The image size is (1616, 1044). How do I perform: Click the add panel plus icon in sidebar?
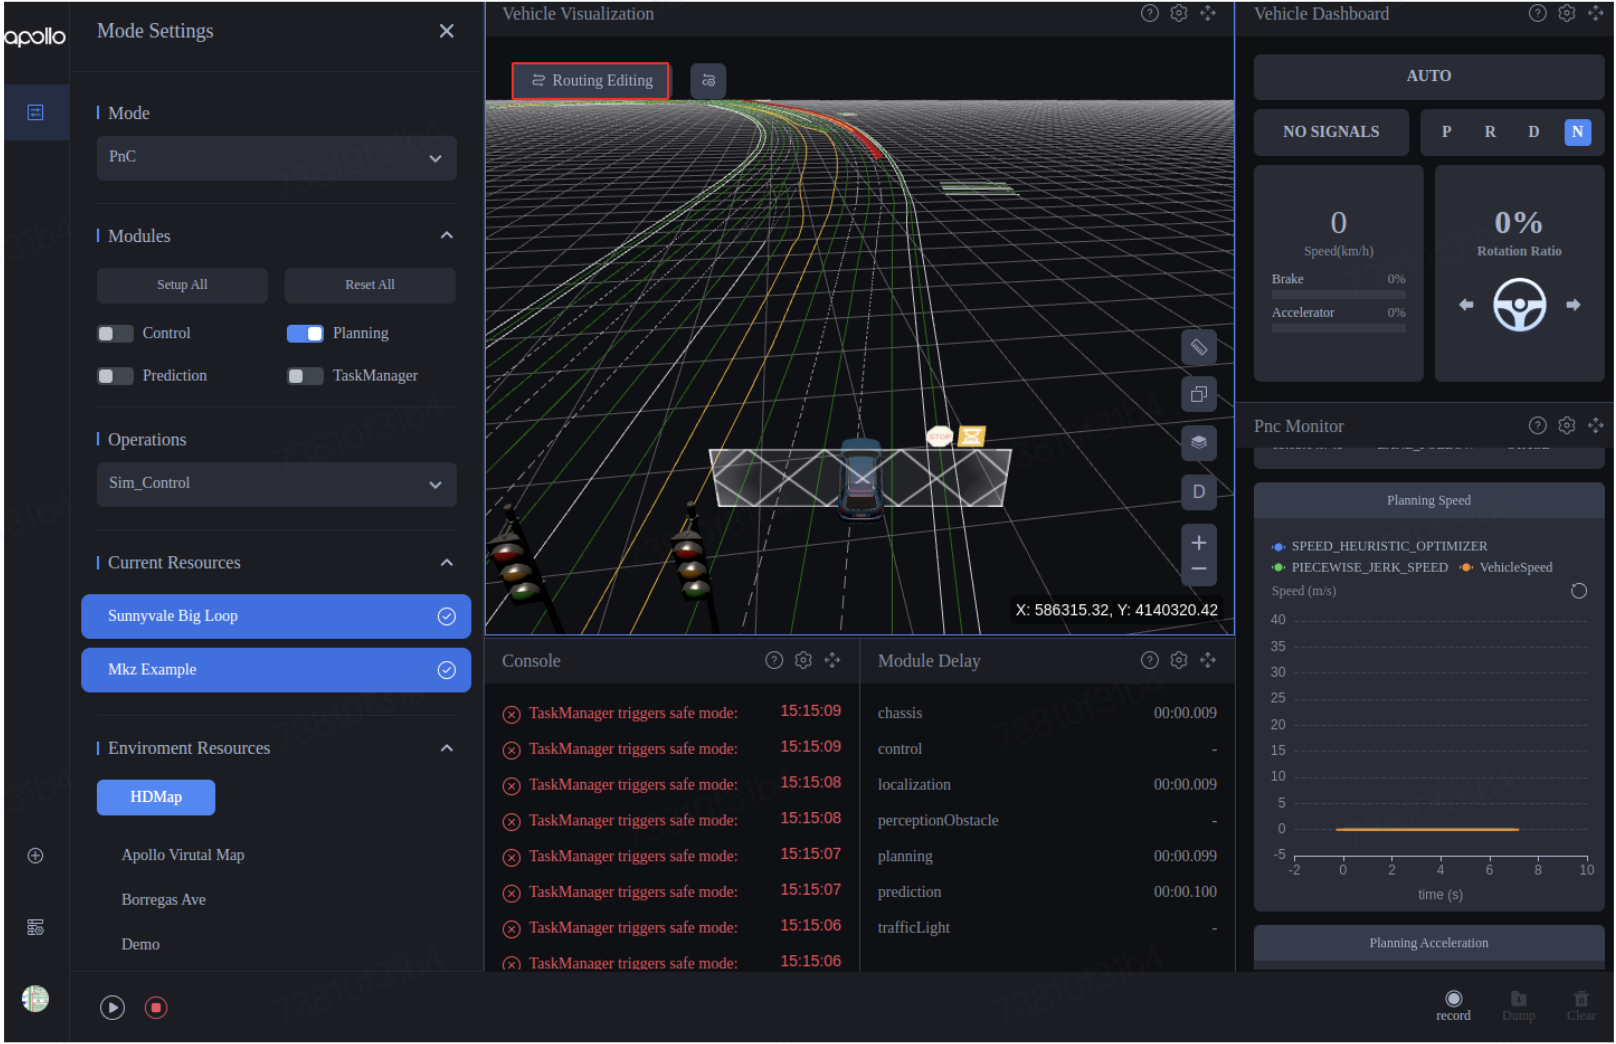[35, 856]
